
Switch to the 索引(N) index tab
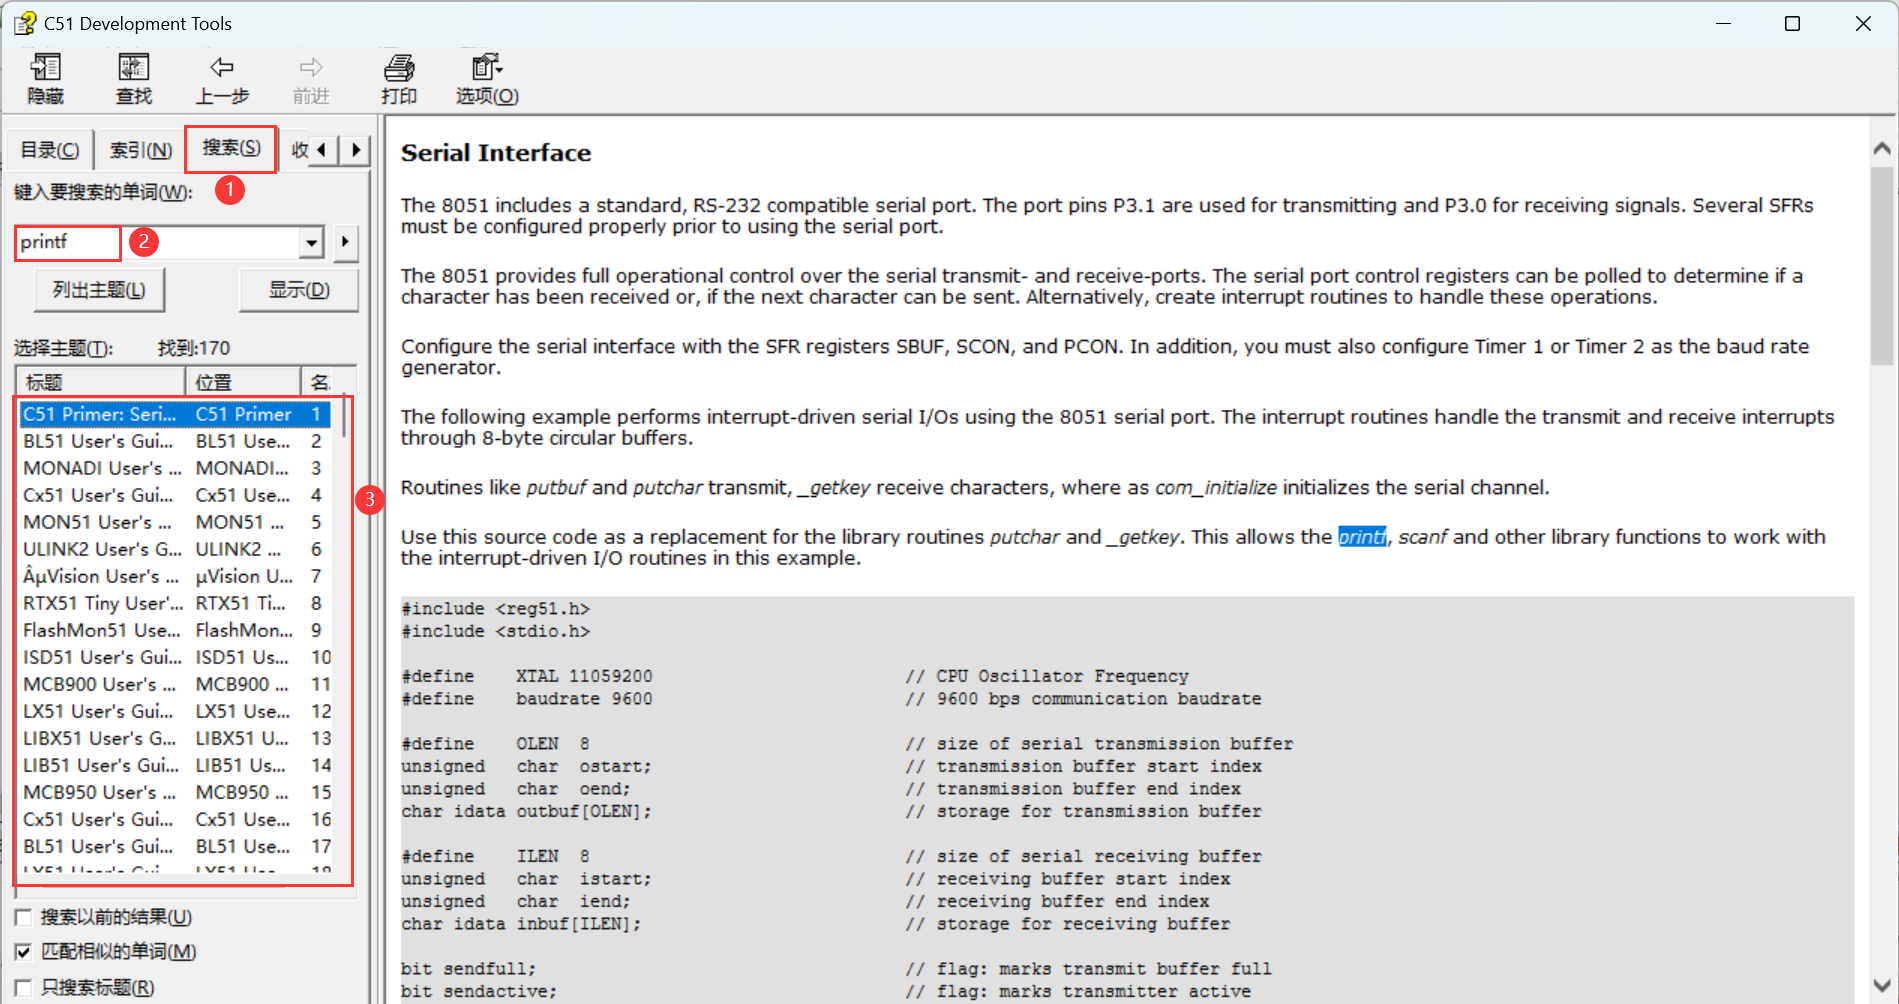click(140, 150)
